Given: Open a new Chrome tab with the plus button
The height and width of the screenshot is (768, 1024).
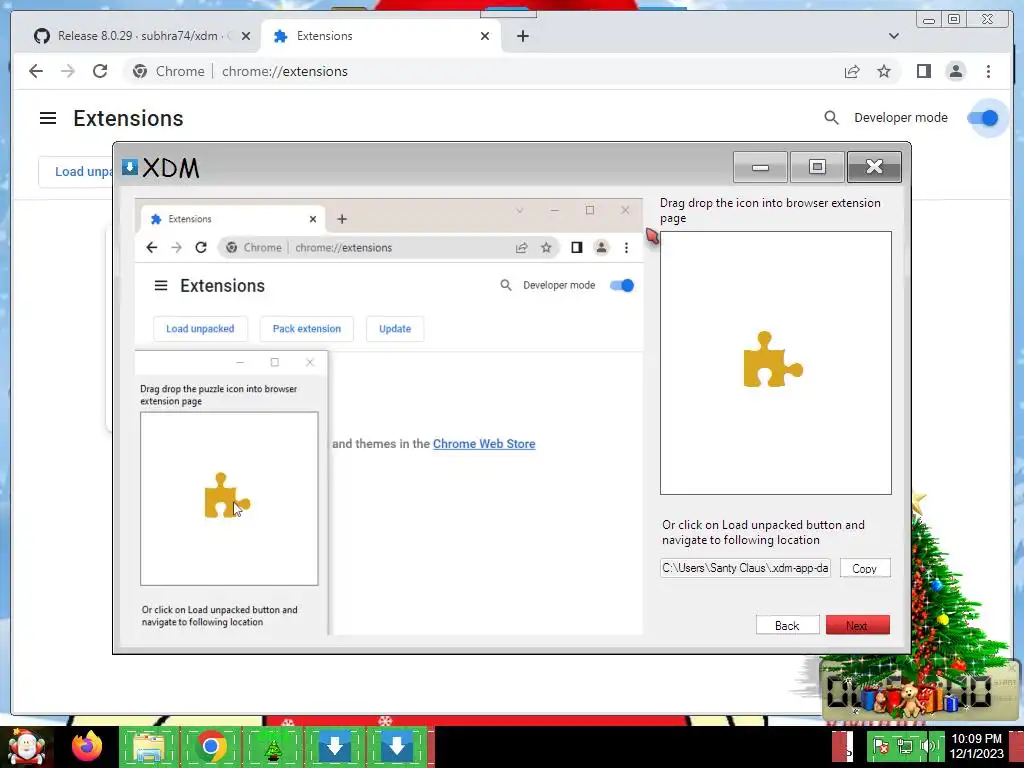Looking at the screenshot, I should click(x=522, y=36).
